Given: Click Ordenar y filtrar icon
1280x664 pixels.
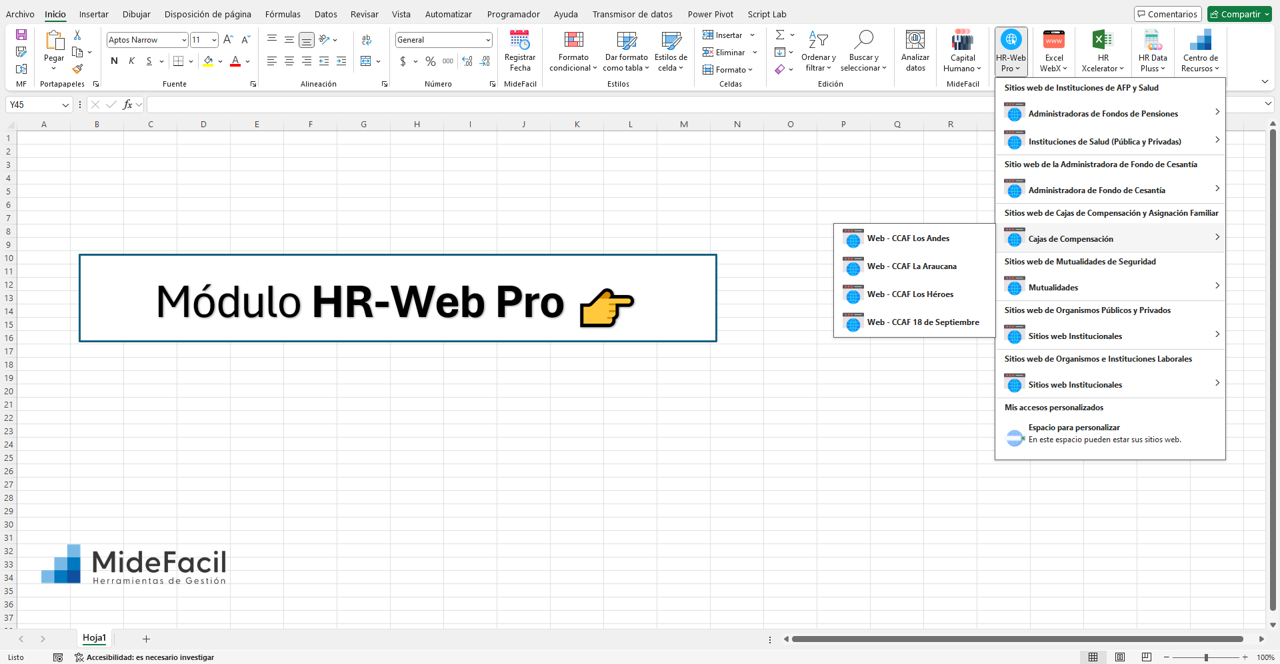Looking at the screenshot, I should [x=818, y=39].
